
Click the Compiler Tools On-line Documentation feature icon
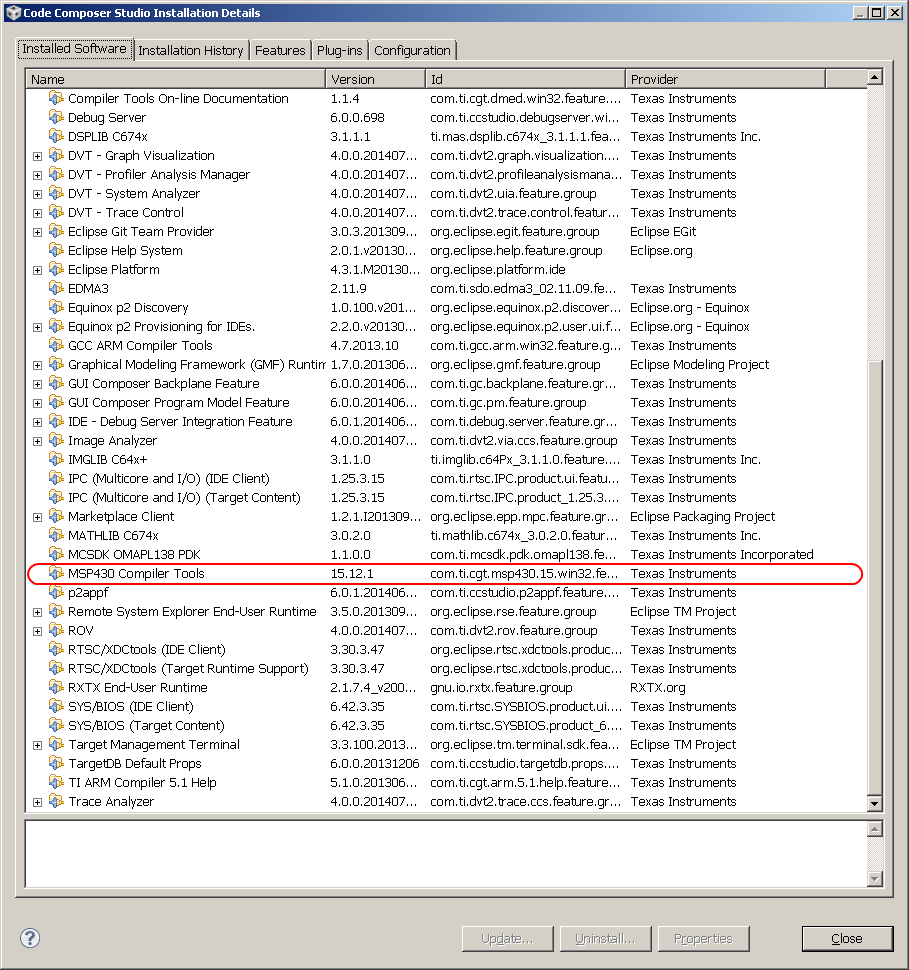pos(56,98)
